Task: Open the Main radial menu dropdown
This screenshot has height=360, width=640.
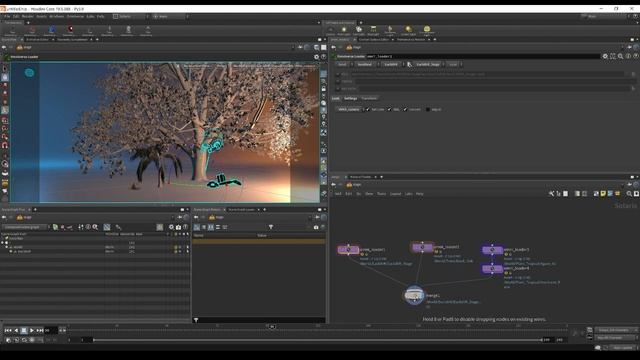Action: coord(169,16)
